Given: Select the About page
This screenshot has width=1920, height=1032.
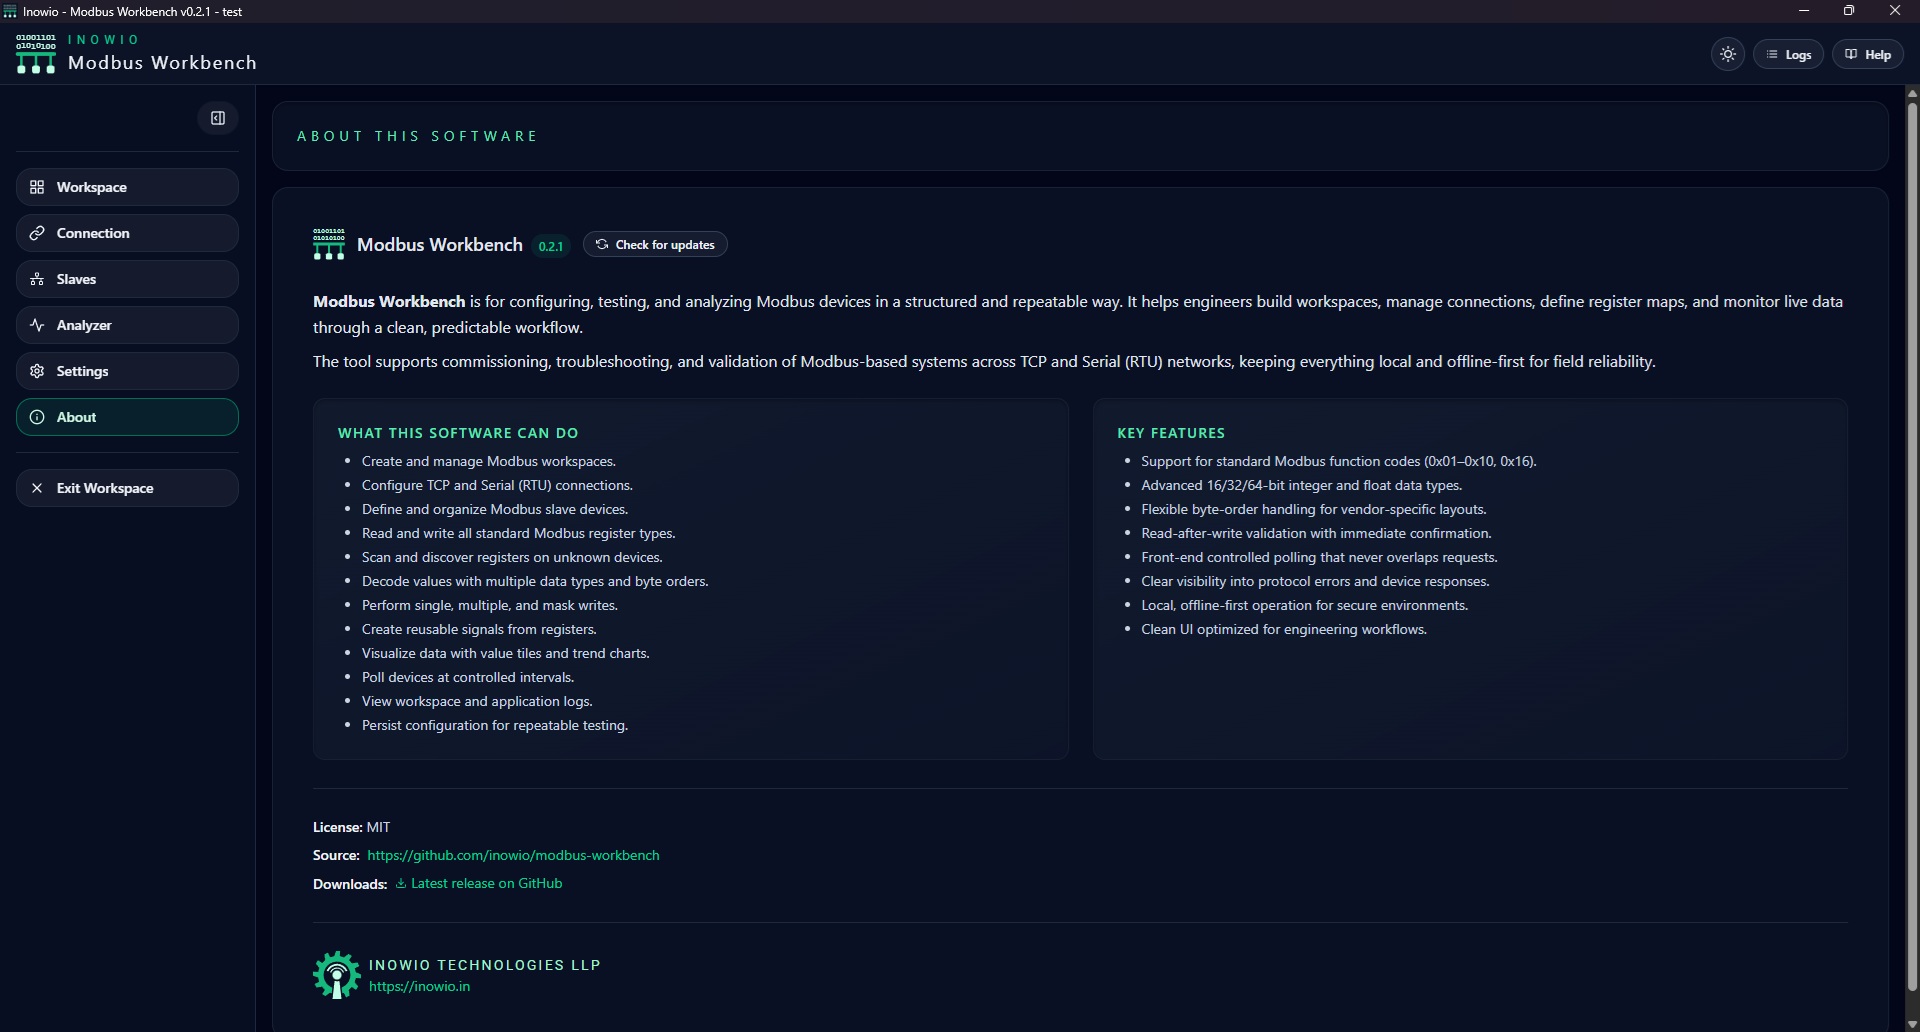Looking at the screenshot, I should click(x=127, y=417).
